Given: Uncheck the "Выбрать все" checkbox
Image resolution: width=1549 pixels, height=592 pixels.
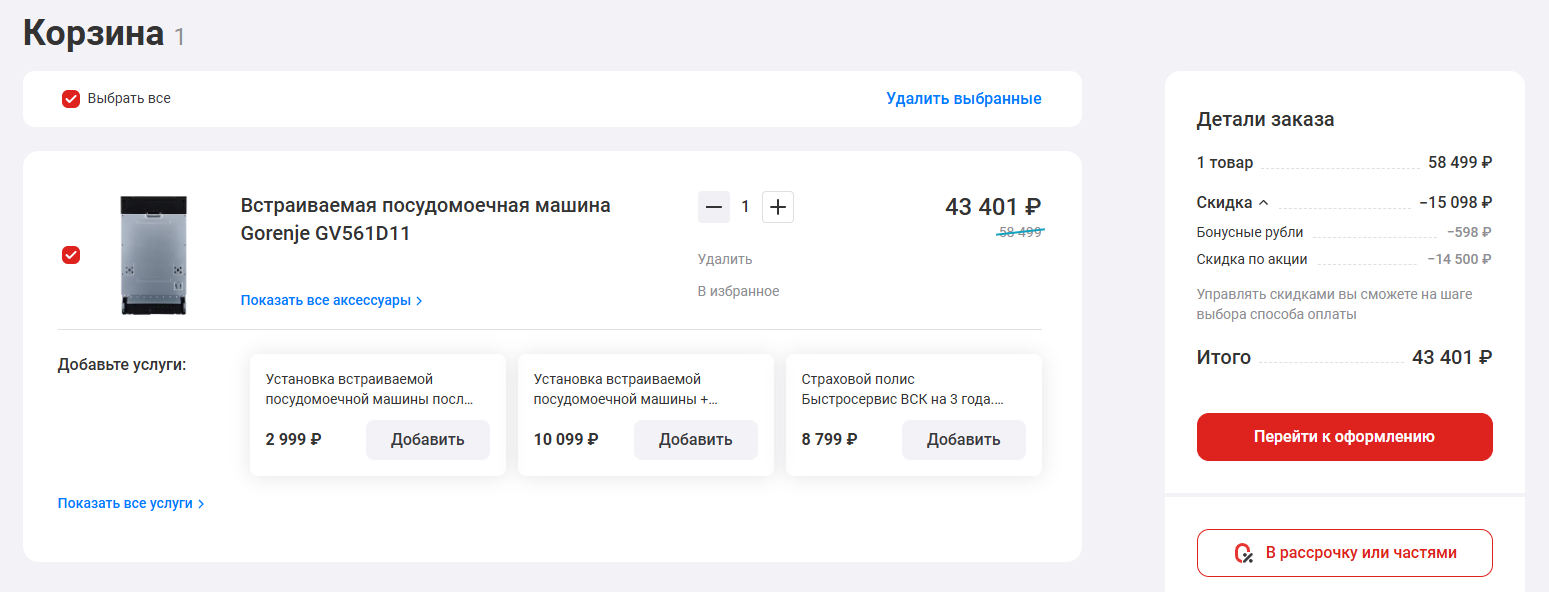Looking at the screenshot, I should coord(70,98).
